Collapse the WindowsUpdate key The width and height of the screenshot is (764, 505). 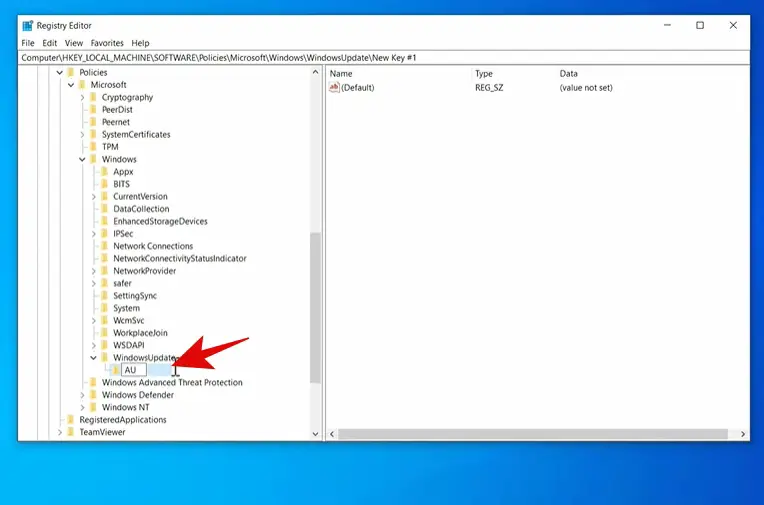[93, 358]
